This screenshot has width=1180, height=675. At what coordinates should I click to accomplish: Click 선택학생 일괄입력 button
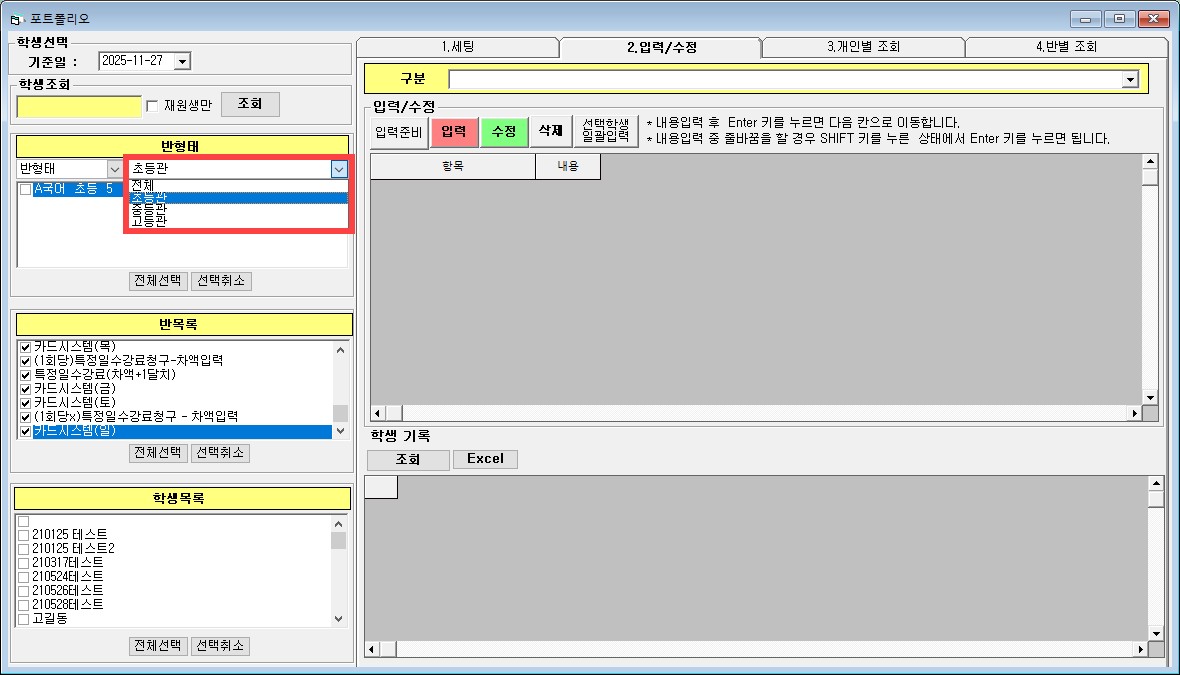605,131
